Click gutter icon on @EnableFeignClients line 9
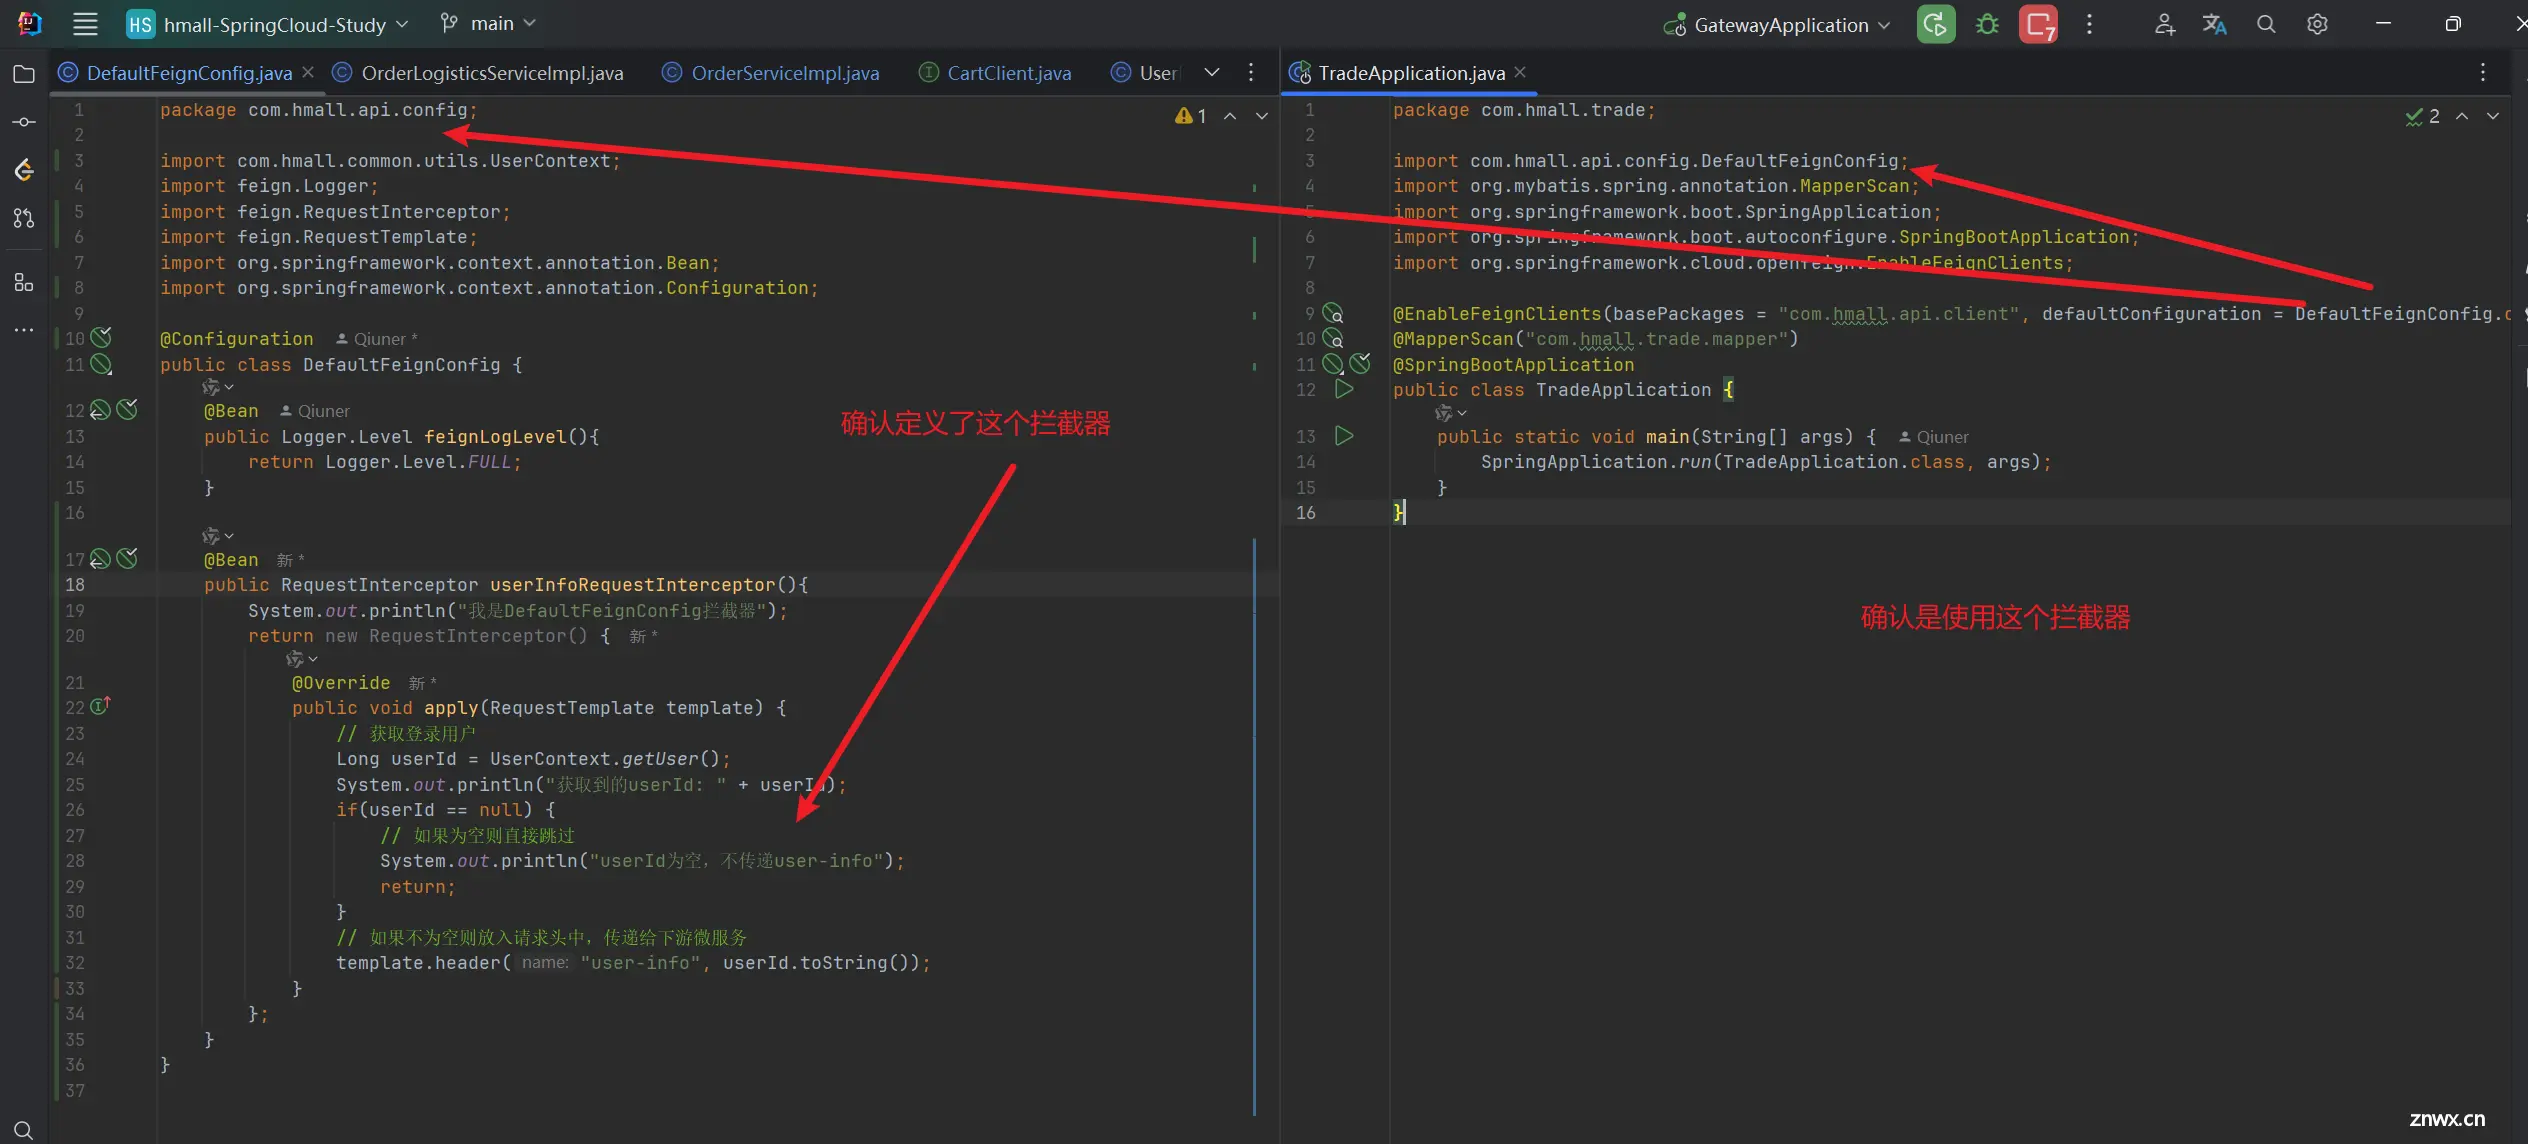Image resolution: width=2528 pixels, height=1144 pixels. click(1333, 313)
